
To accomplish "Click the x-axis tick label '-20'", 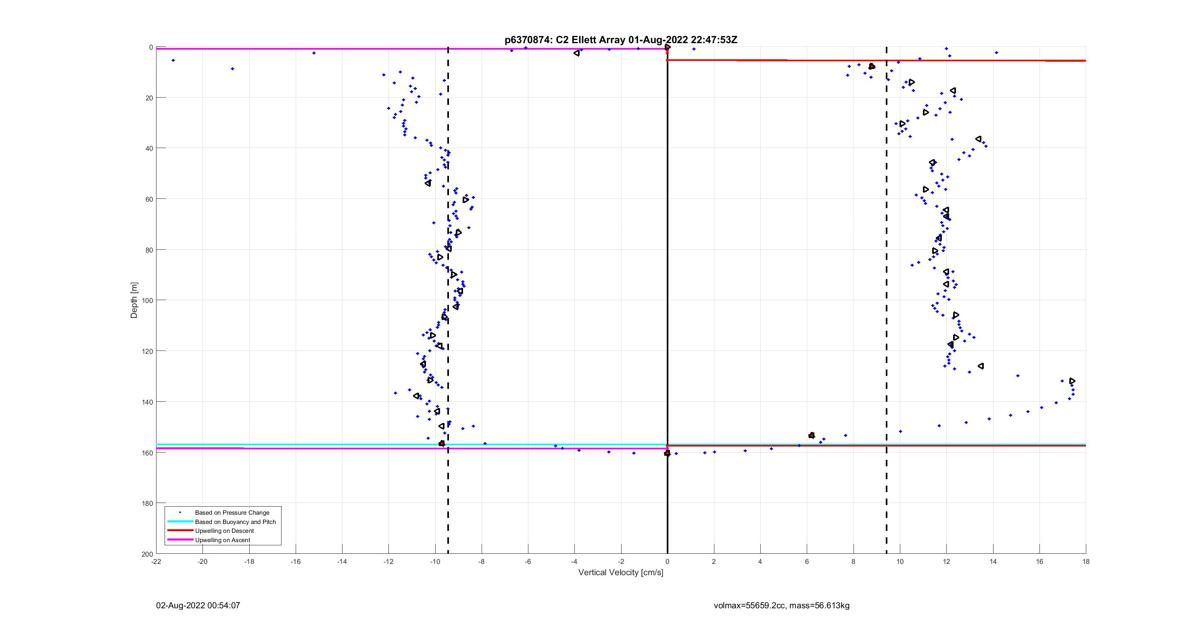I will (x=203, y=562).
